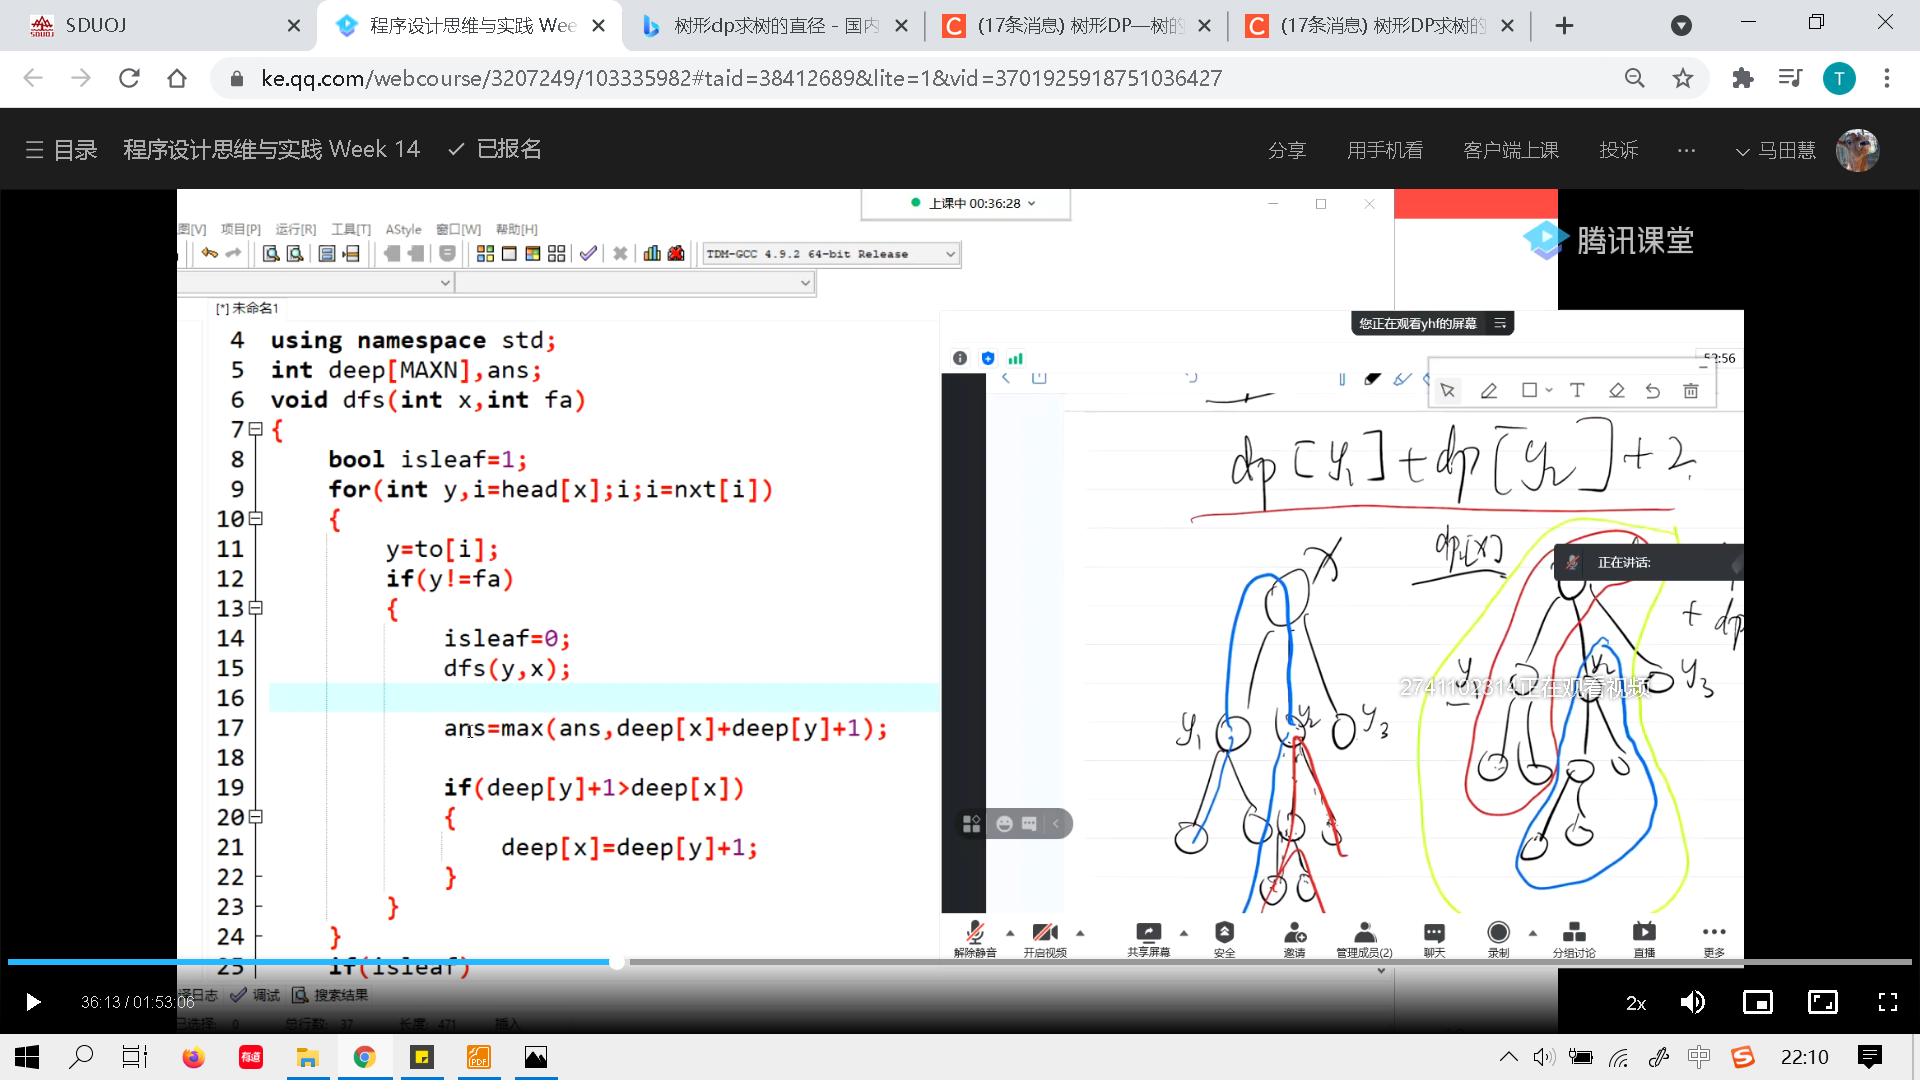Click 用手机看 watch-on-phone link
This screenshot has width=1920, height=1080.
click(1384, 150)
